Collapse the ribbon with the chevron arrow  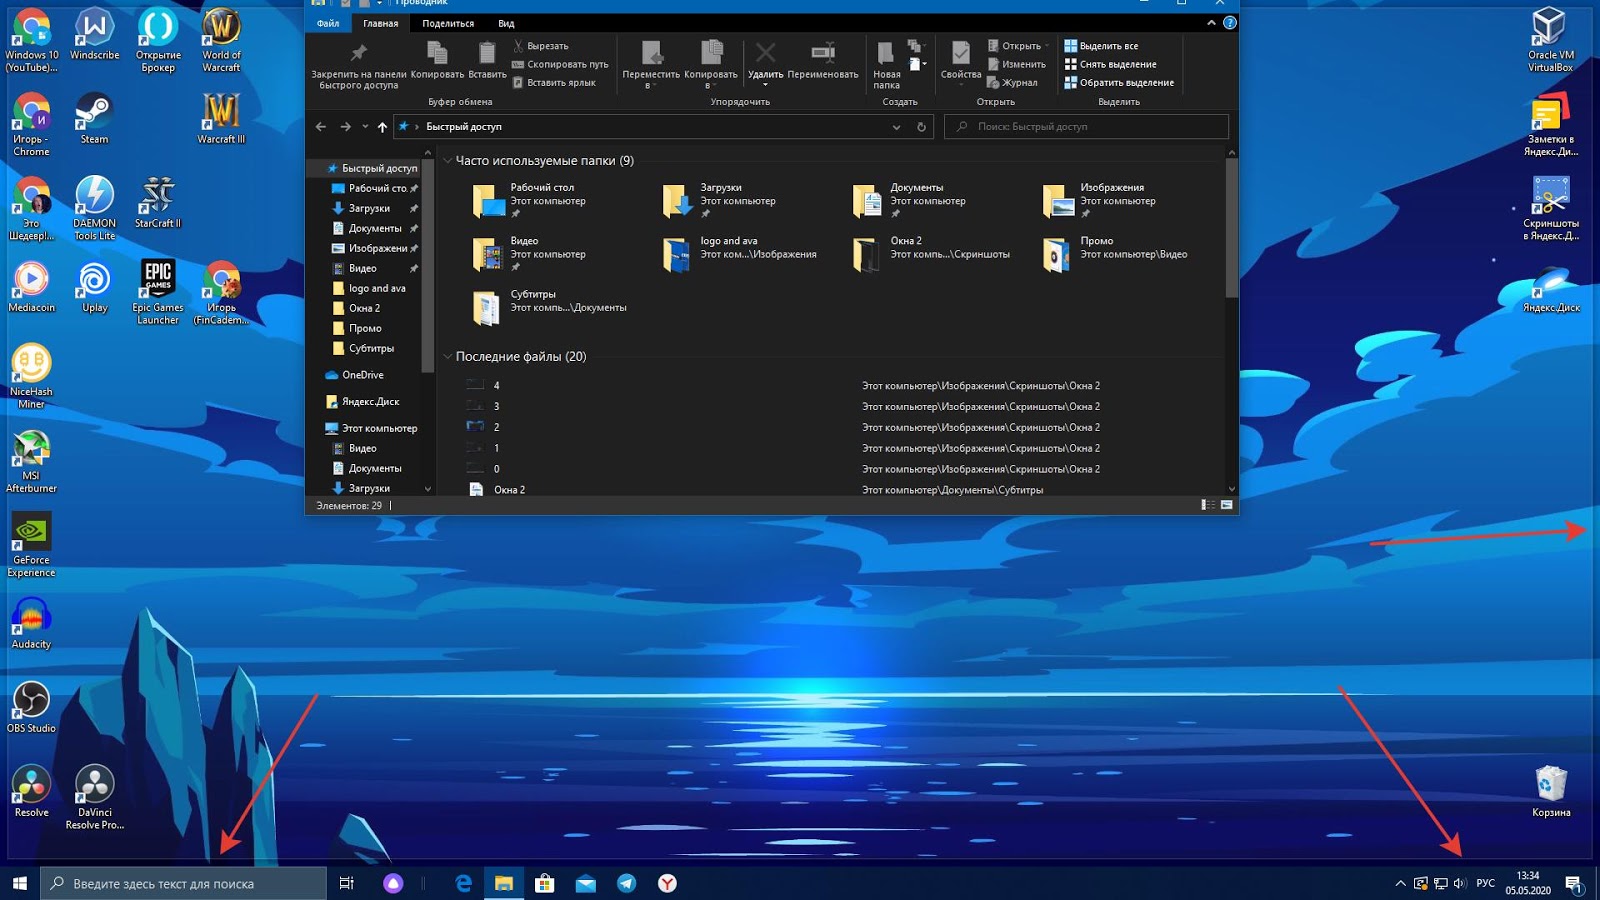click(1211, 23)
